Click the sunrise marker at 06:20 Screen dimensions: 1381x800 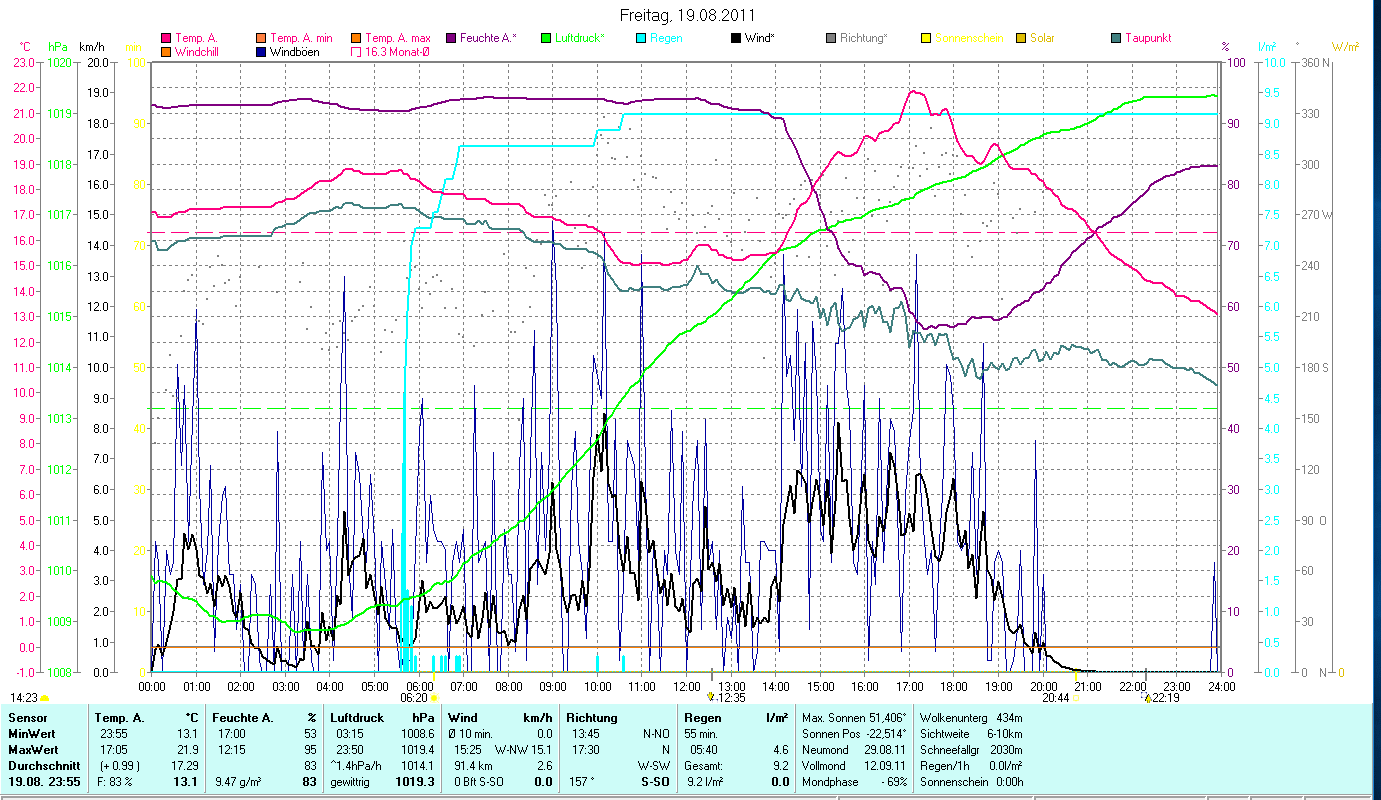[434, 697]
